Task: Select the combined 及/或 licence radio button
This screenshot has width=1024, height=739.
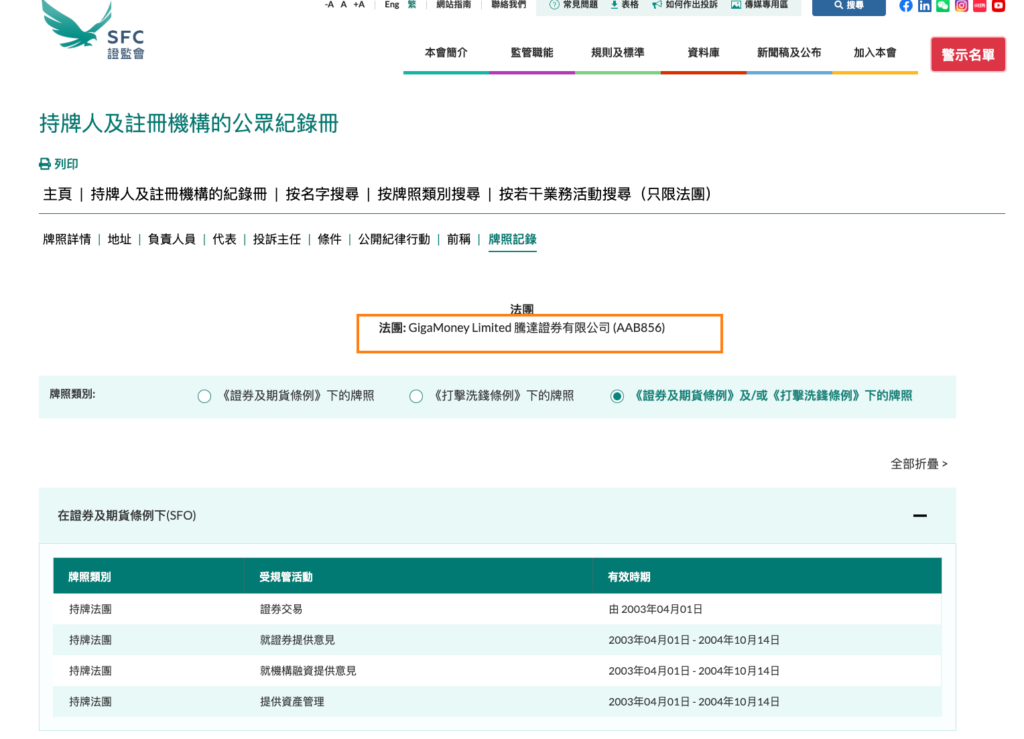Action: pos(616,396)
